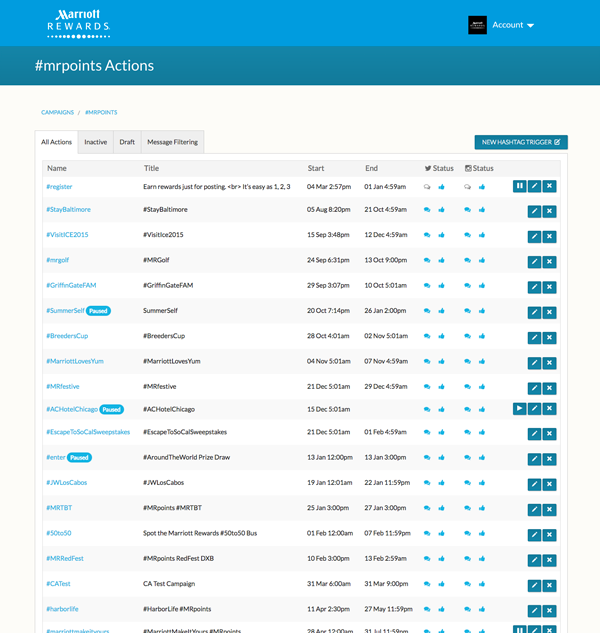
Task: Edit the #MRfestive action
Action: point(534,388)
